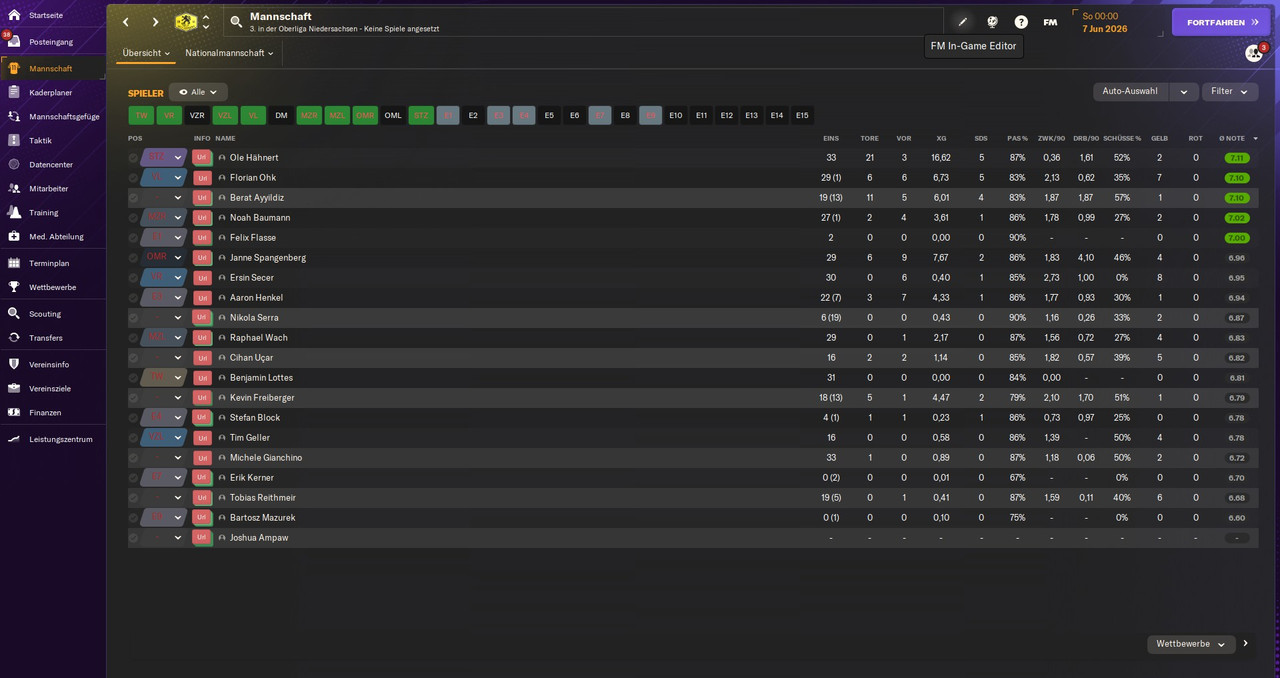Screen dimensions: 1280x678
Task: Open player Raphael Wach
Action: [258, 338]
